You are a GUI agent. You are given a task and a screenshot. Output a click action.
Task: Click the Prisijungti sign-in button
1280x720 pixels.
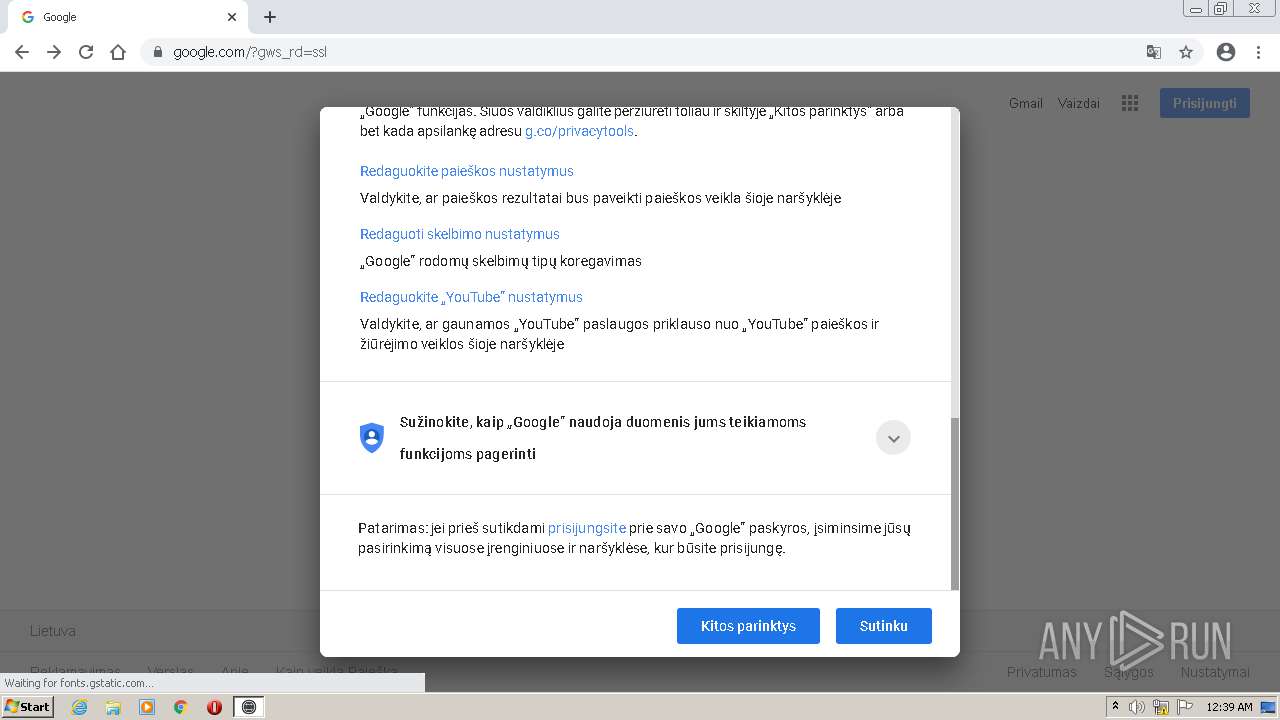[1205, 103]
